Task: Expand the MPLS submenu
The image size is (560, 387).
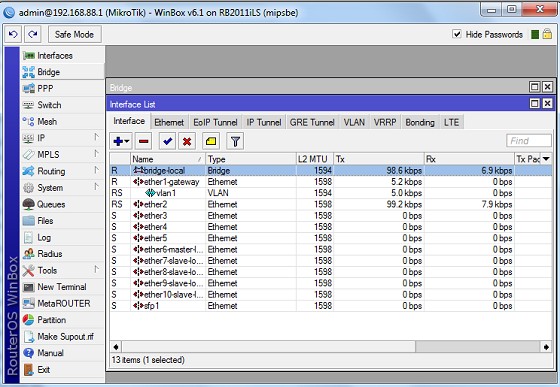Action: 62,155
